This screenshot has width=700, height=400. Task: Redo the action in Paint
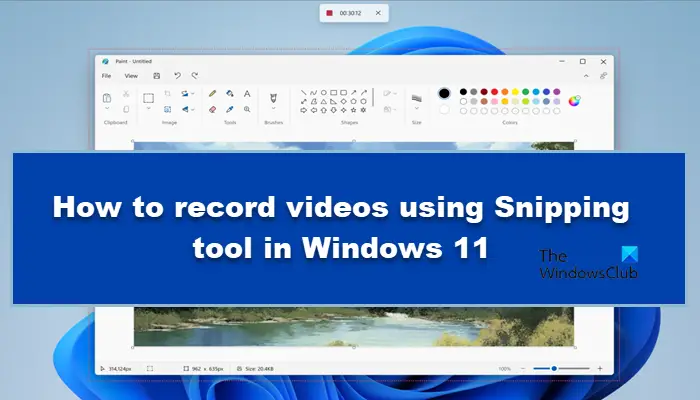pyautogui.click(x=195, y=76)
